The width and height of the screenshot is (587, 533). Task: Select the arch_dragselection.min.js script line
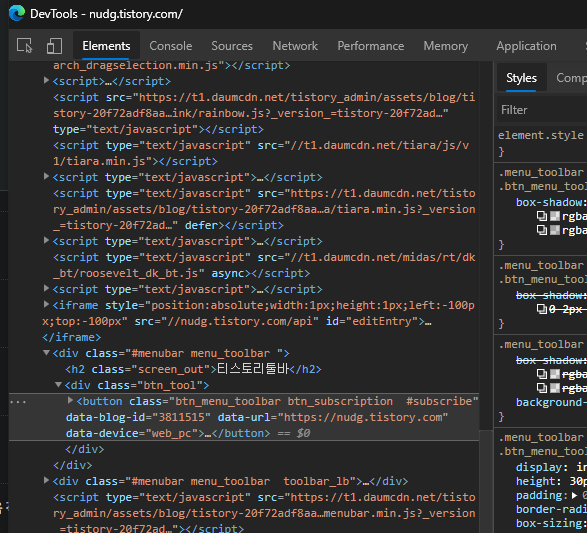pos(171,65)
